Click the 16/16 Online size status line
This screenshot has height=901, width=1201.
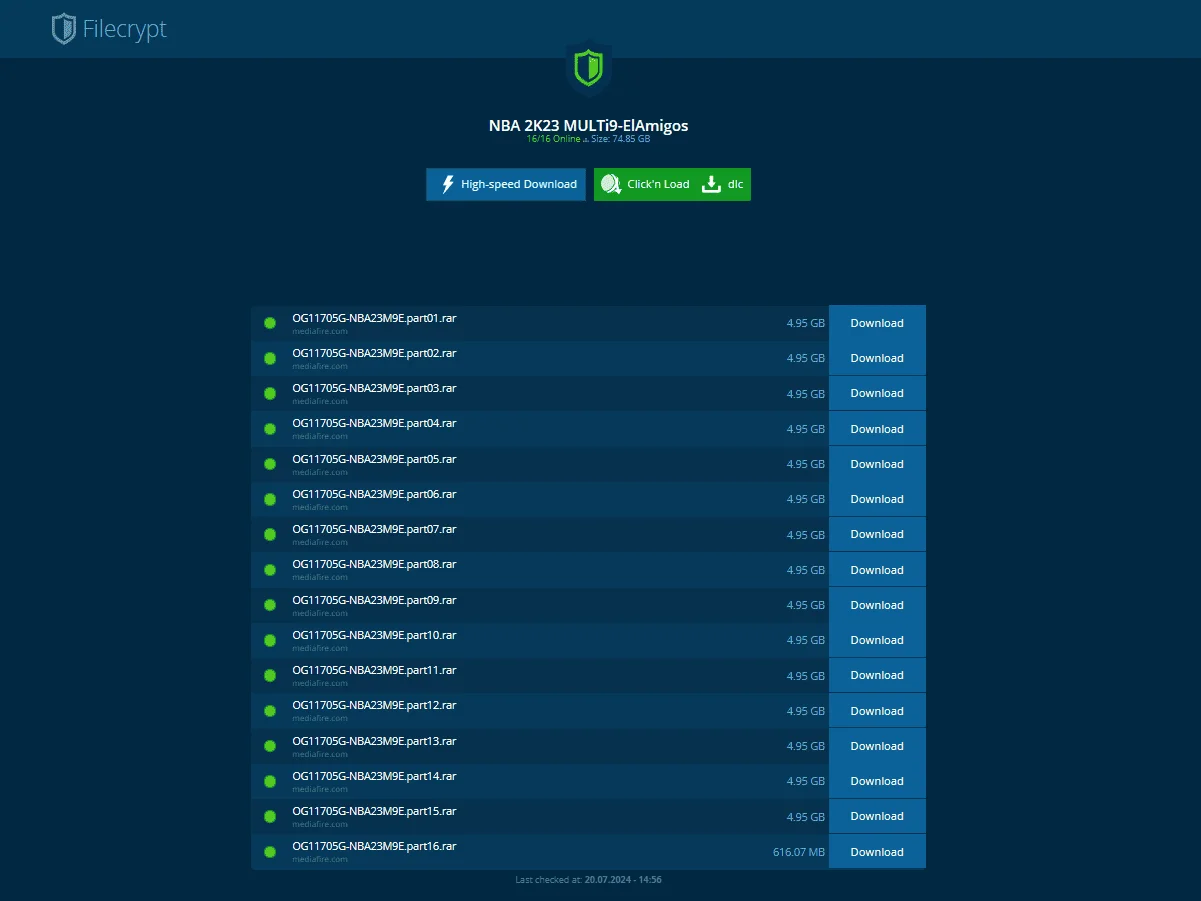pos(588,139)
